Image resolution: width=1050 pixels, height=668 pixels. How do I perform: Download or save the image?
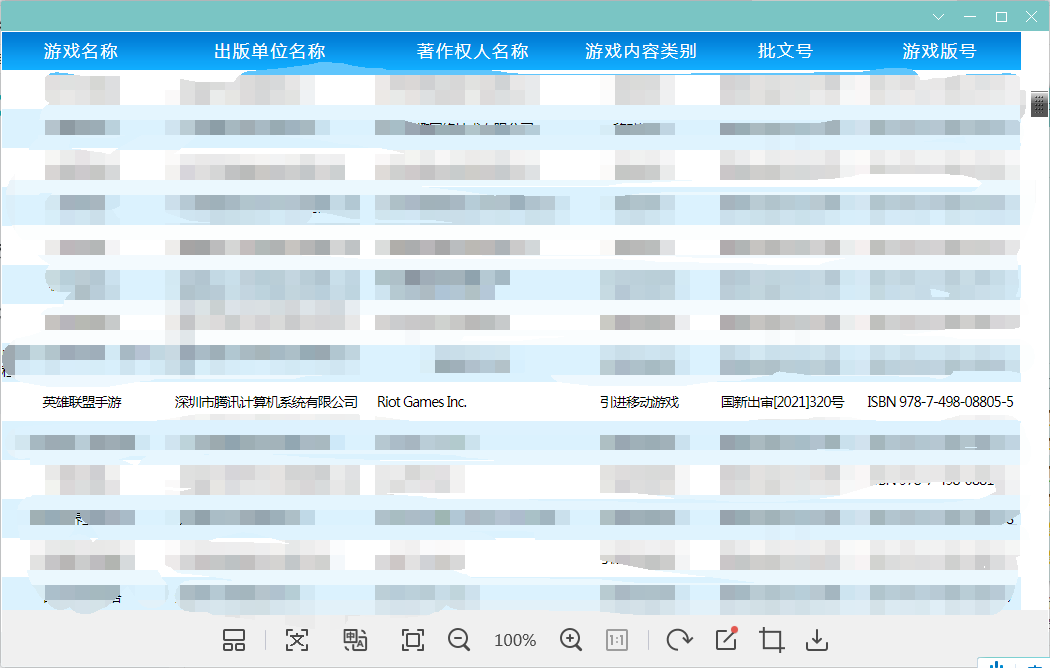817,641
